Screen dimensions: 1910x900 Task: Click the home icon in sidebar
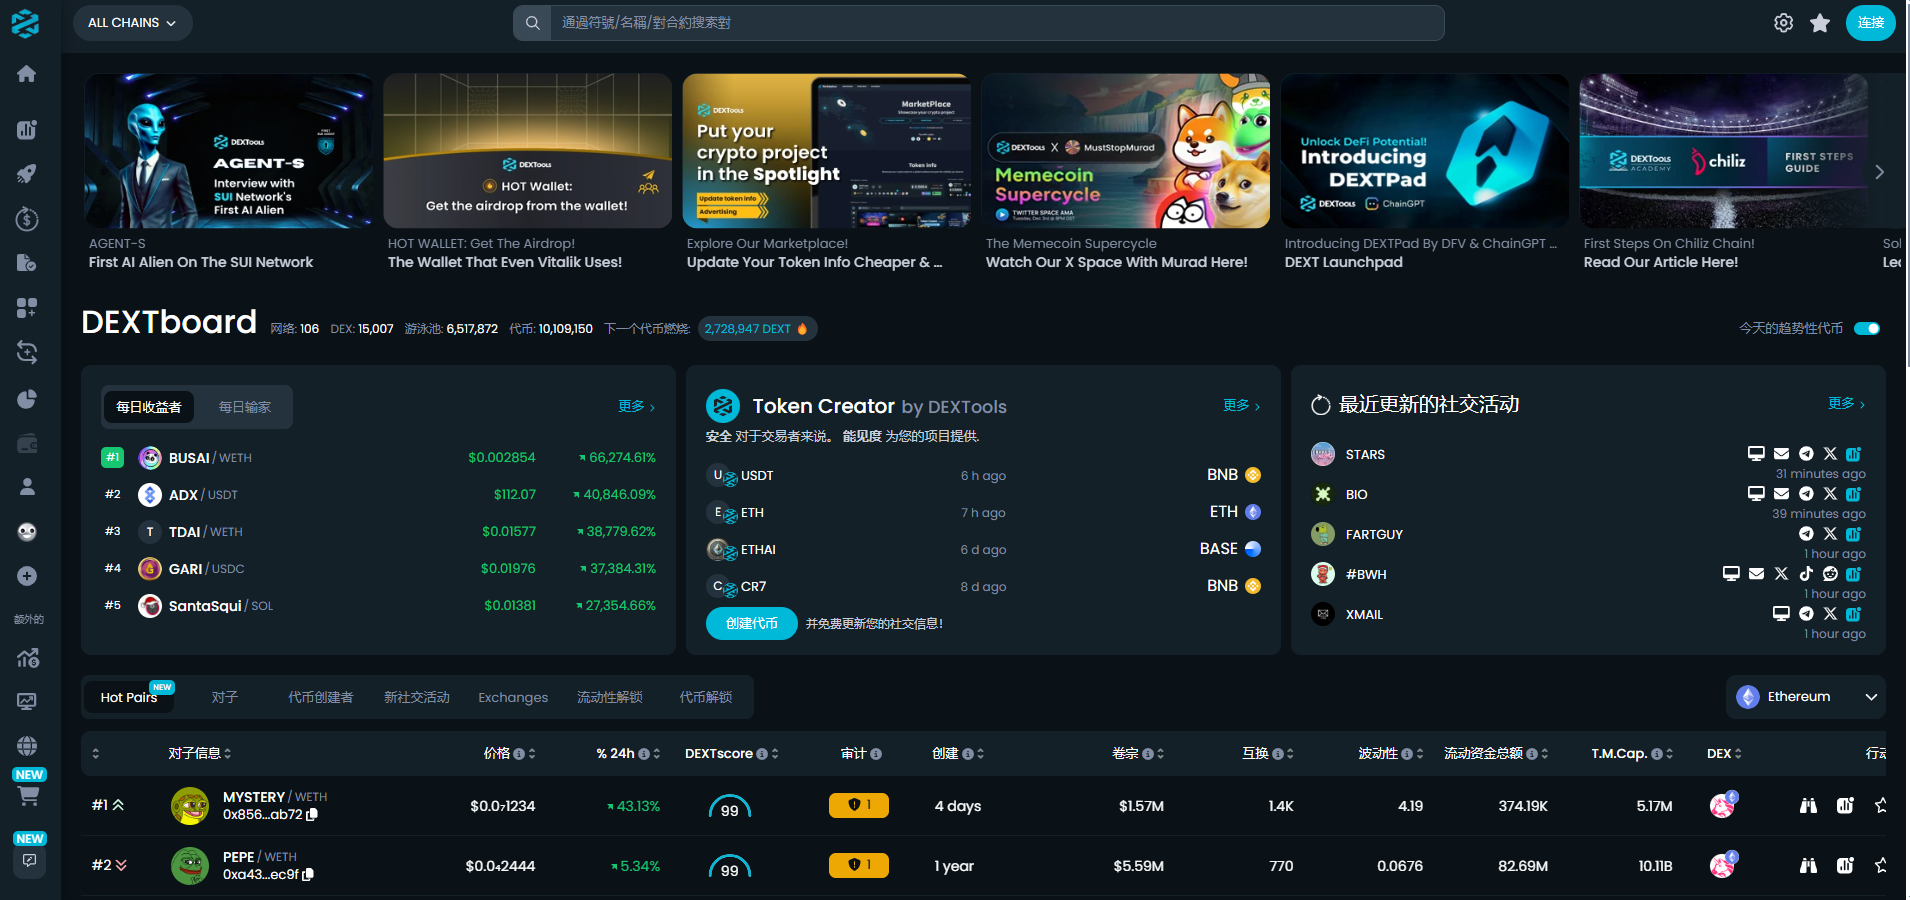[27, 74]
